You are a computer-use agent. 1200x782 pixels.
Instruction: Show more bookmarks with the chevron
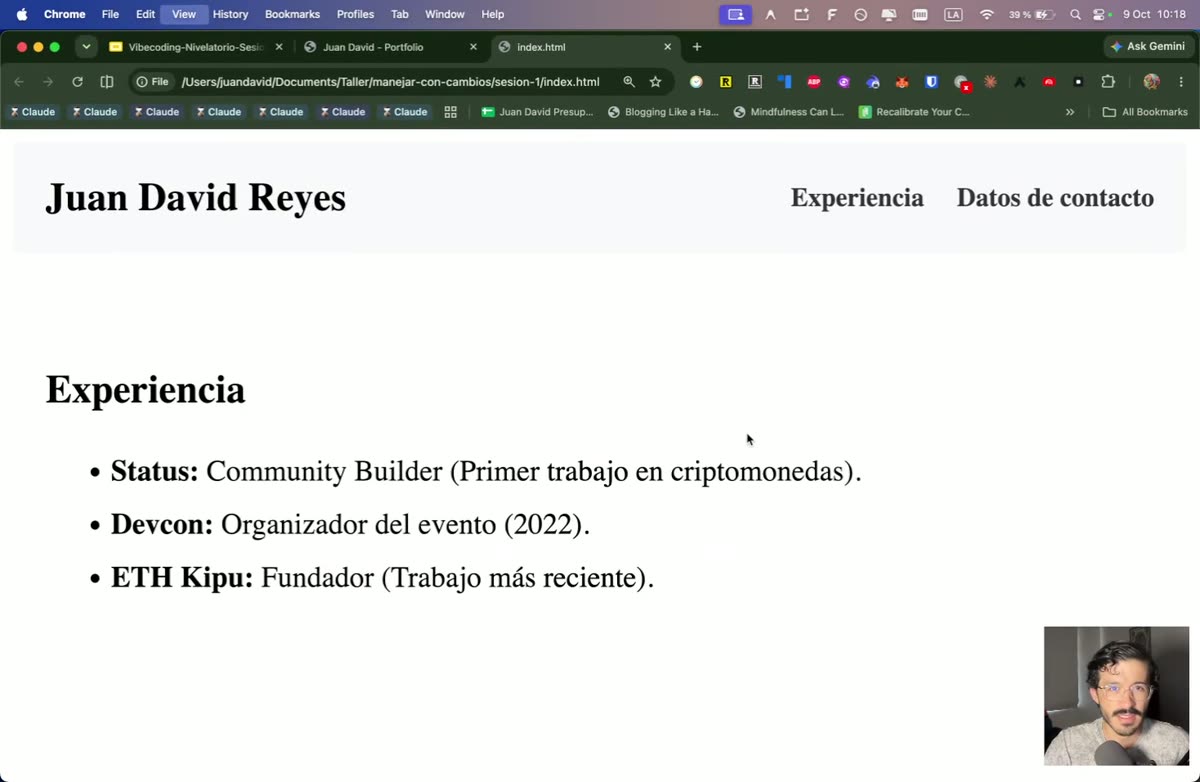tap(1070, 112)
